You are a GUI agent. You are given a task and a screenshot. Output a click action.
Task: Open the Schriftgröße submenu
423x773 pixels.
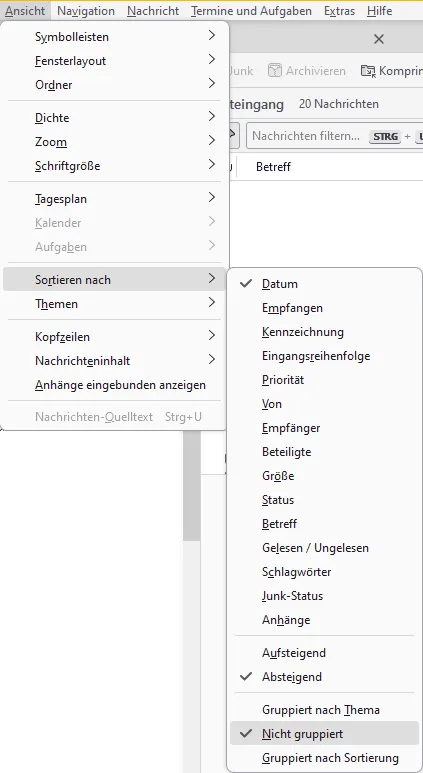pyautogui.click(x=114, y=166)
